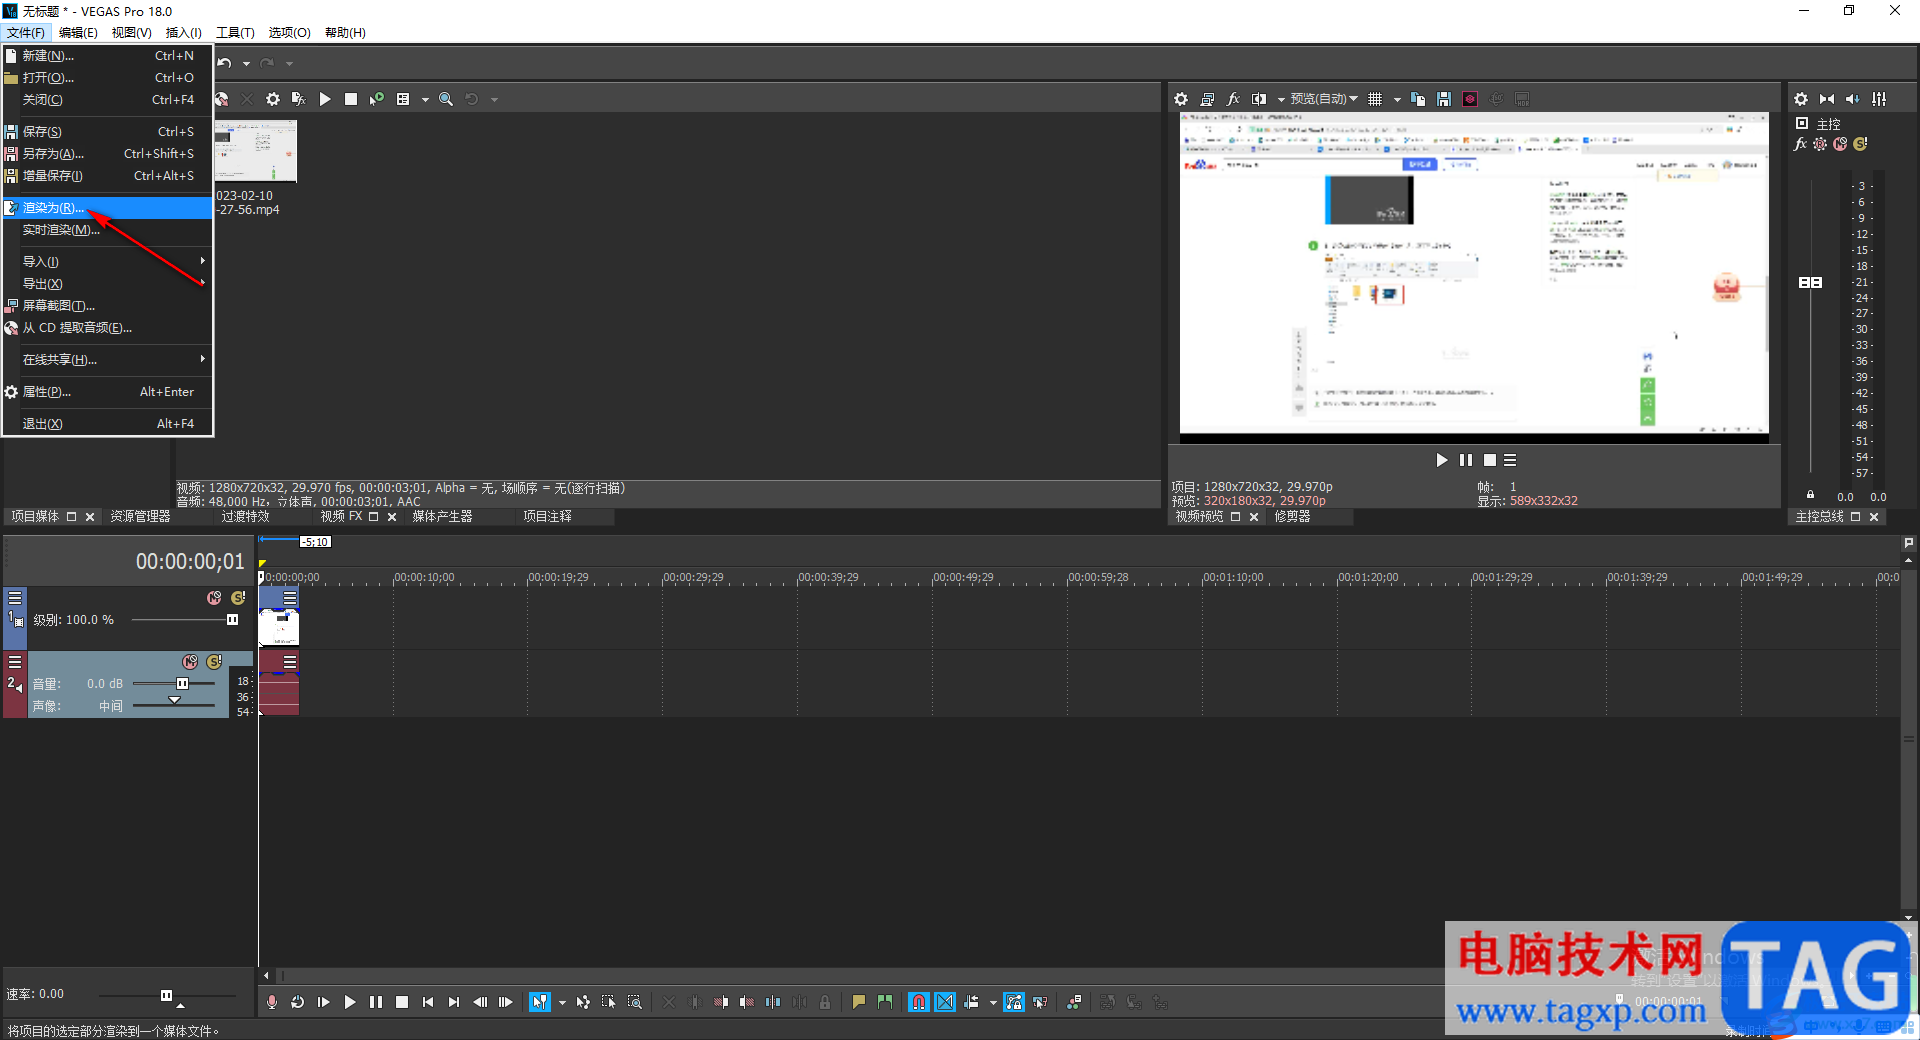Image resolution: width=1920 pixels, height=1040 pixels.
Task: Toggle preview overlays grid icon
Action: pos(1375,99)
